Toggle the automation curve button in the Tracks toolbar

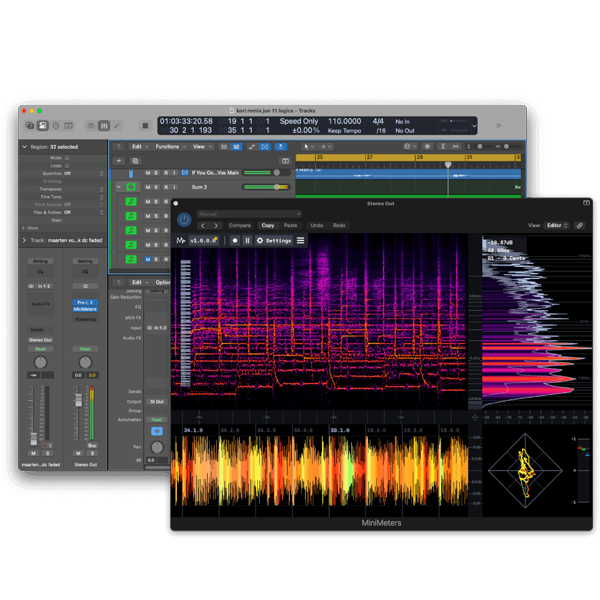pyautogui.click(x=251, y=147)
